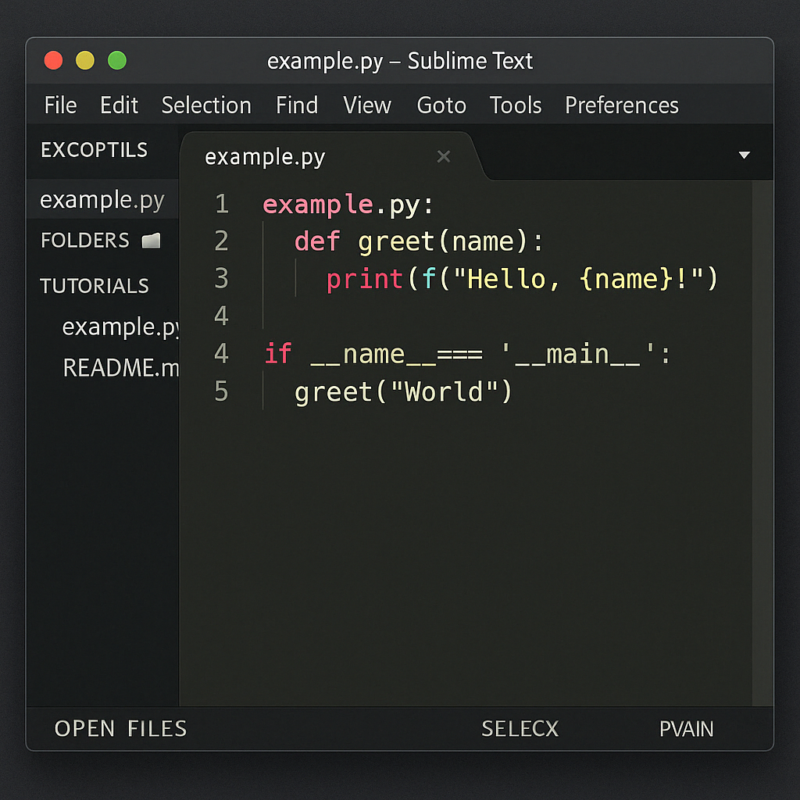Click line number 3 in the gutter
The width and height of the screenshot is (800, 800).
point(221,278)
